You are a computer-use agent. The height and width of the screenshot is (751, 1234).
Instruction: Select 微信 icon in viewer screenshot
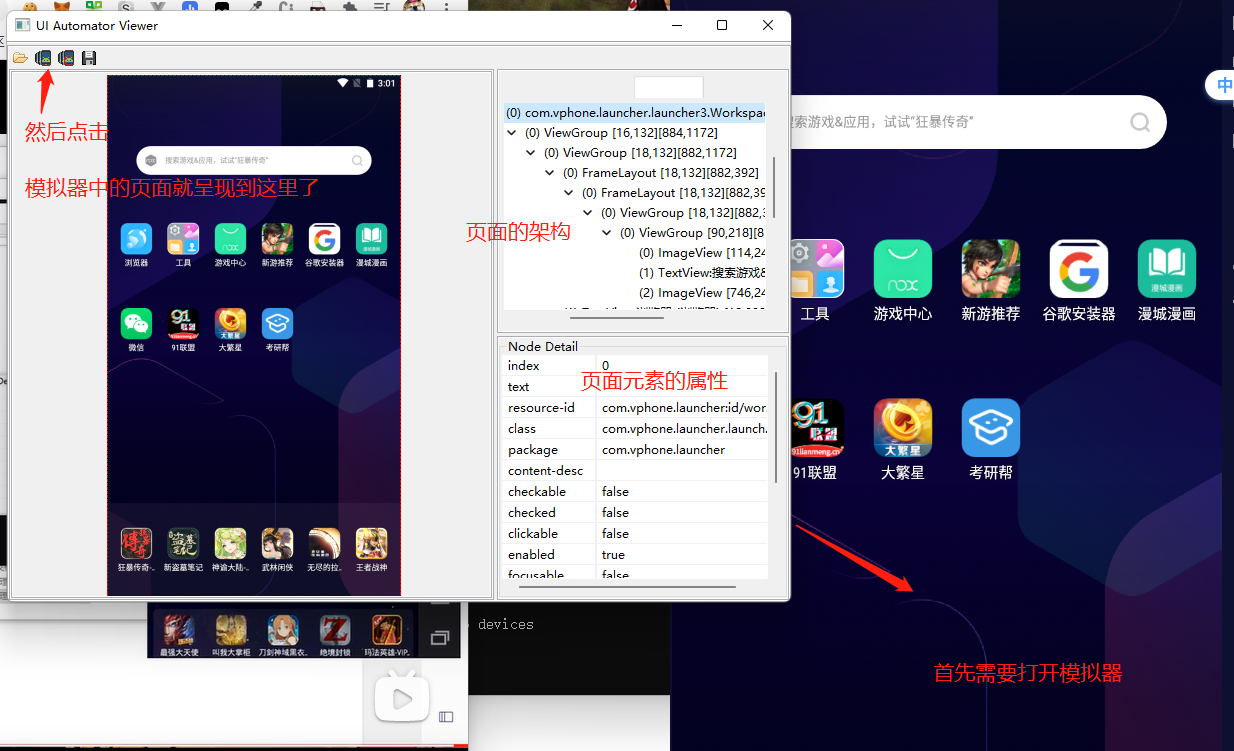coord(136,323)
